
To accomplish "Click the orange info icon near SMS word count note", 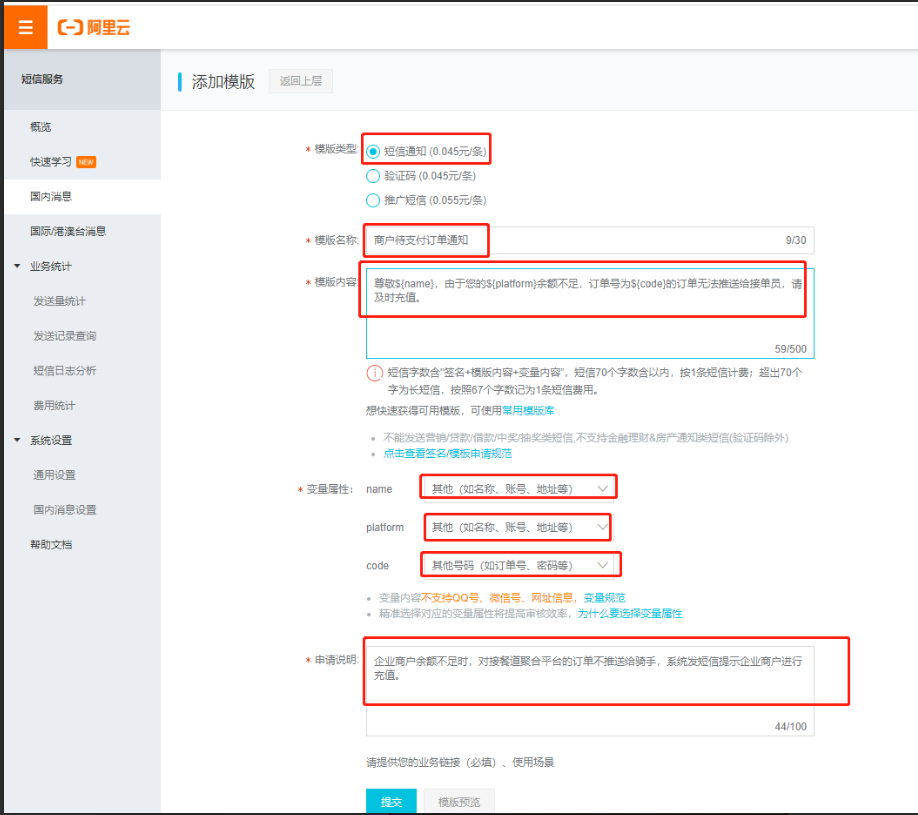I will pos(374,373).
